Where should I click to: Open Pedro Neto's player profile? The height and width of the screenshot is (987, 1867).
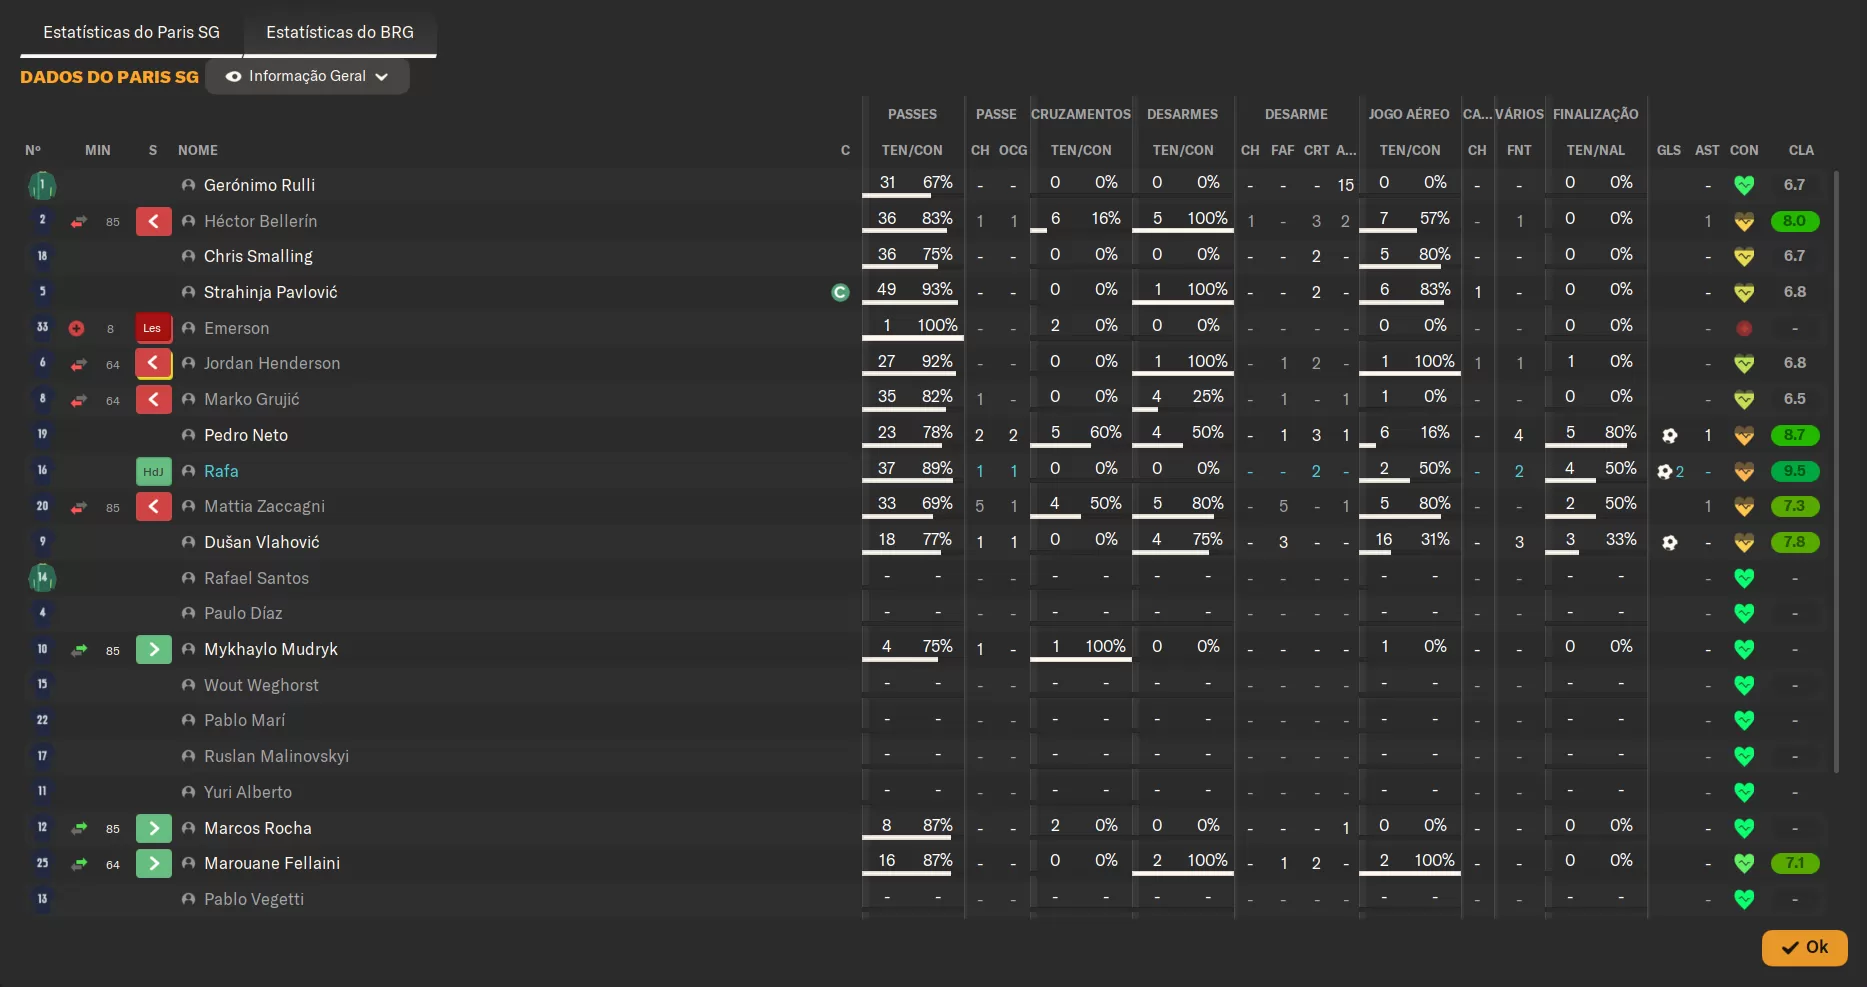(246, 435)
